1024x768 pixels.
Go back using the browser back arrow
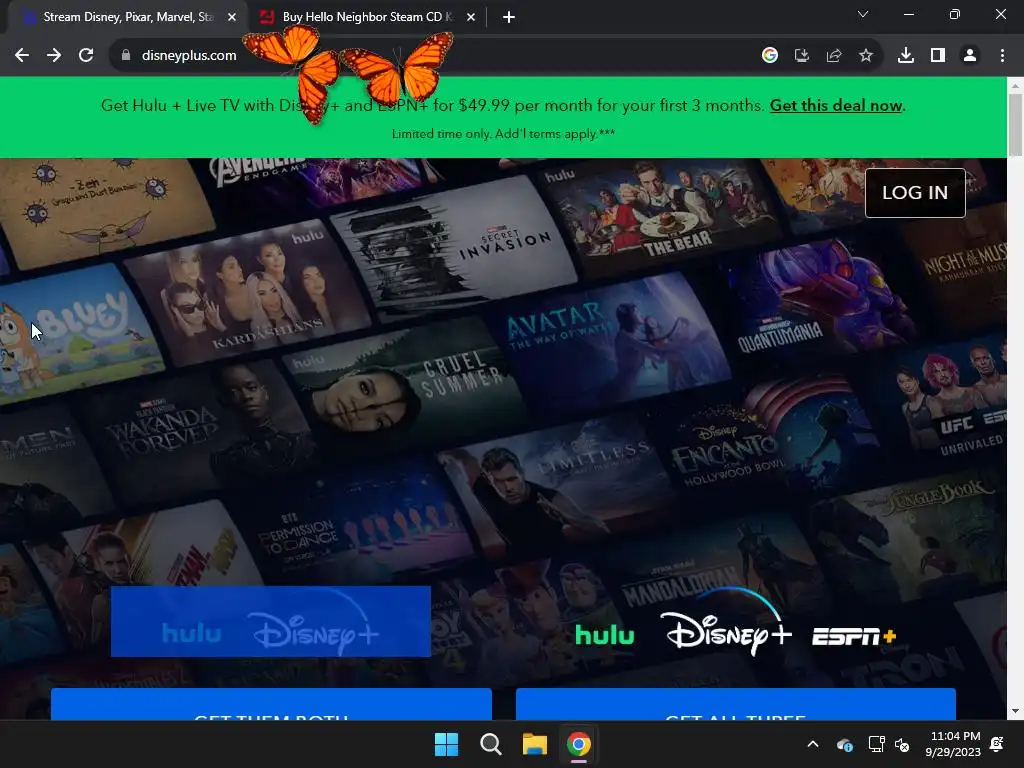tap(22, 56)
